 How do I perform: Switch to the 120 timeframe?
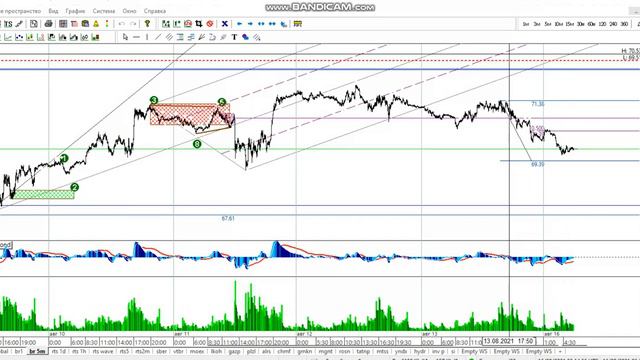tap(602, 24)
